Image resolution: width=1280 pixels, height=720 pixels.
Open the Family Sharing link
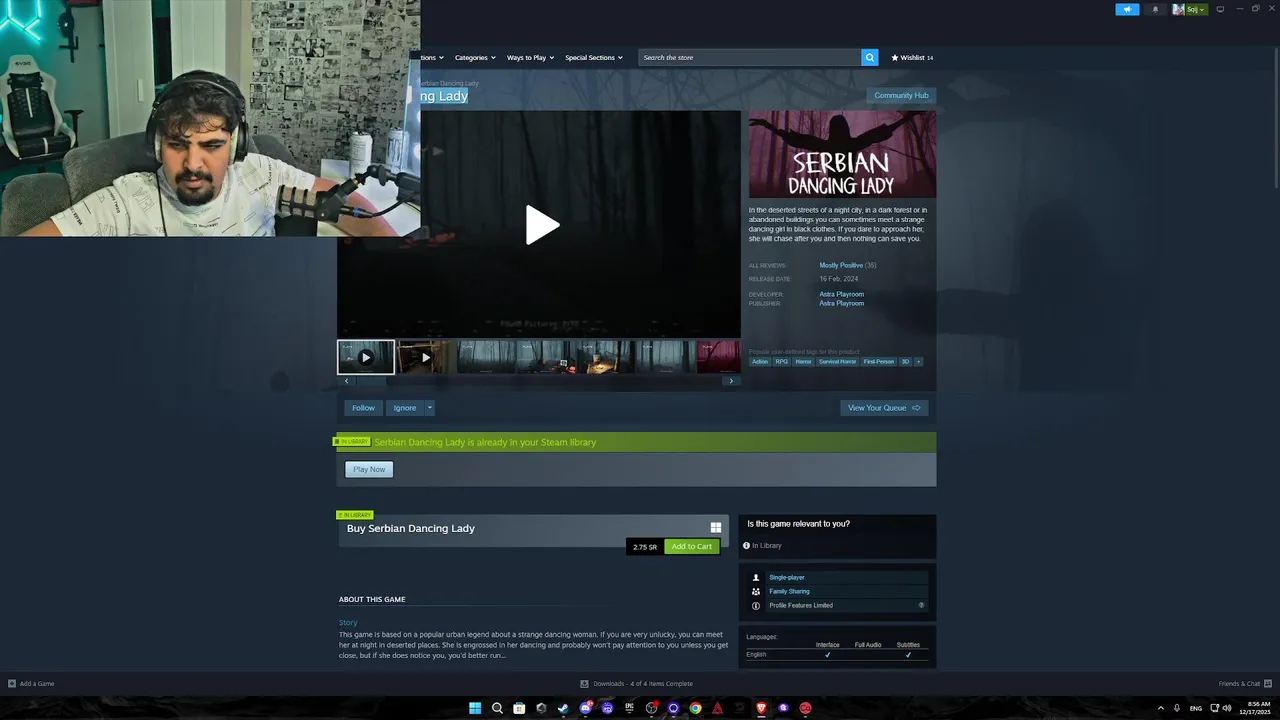tap(789, 591)
